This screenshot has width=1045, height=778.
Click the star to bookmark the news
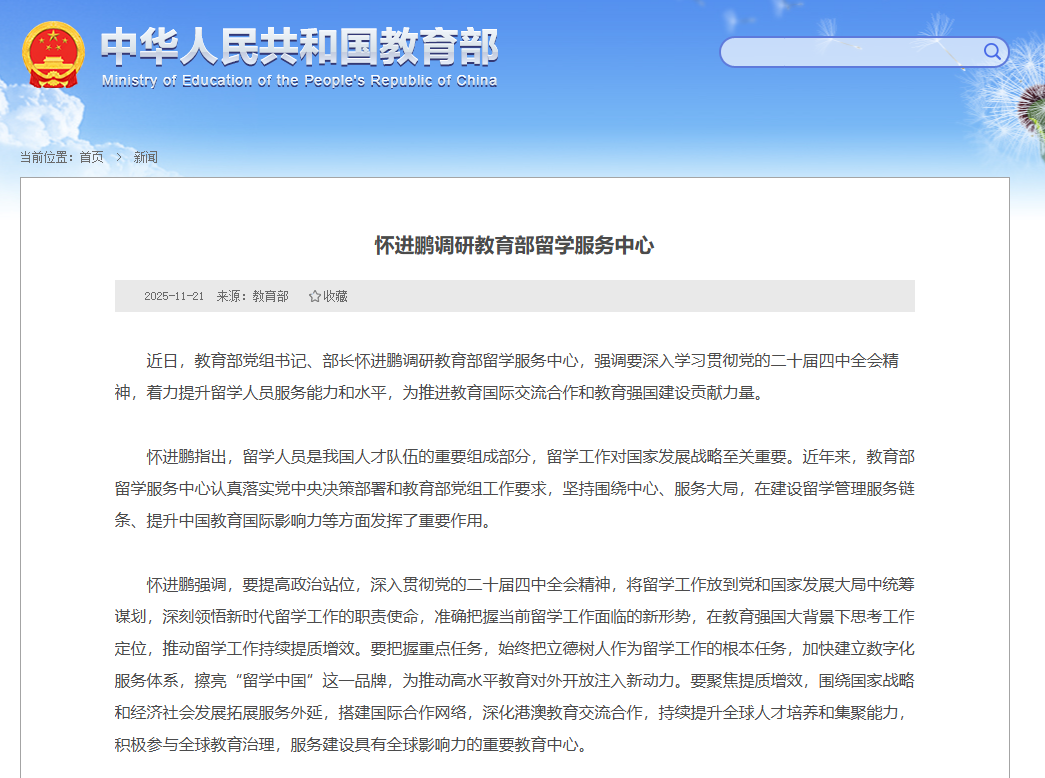click(316, 296)
